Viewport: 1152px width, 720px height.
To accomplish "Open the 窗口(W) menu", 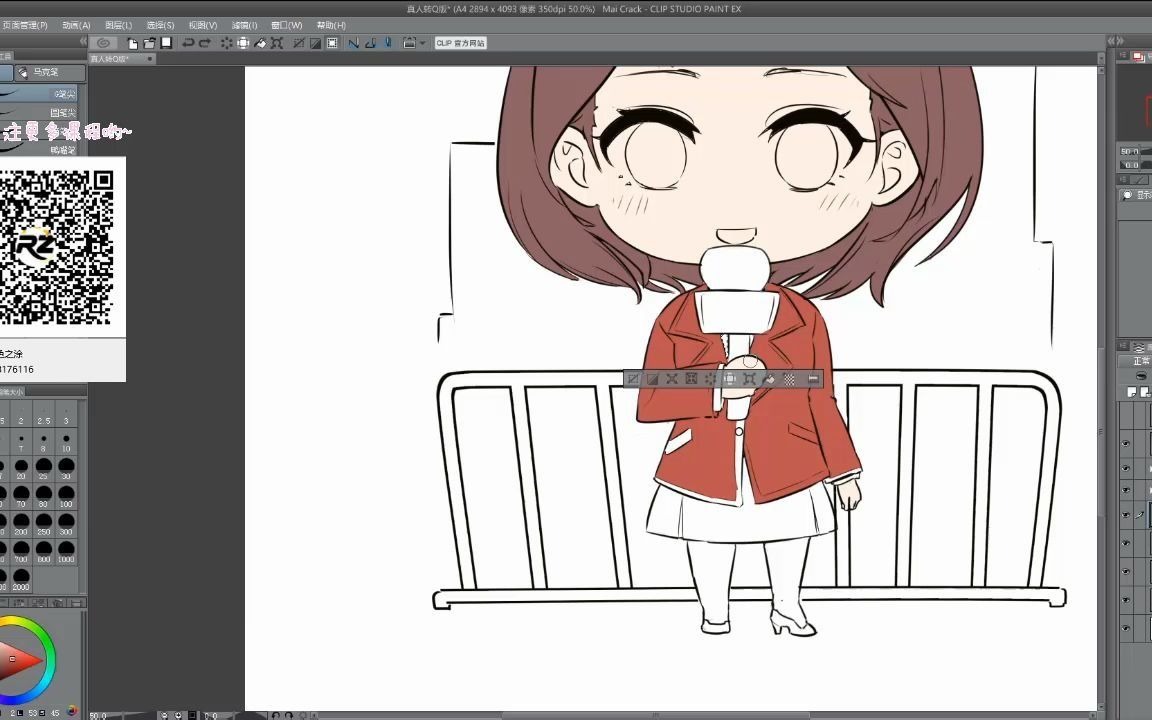I will pos(287,25).
